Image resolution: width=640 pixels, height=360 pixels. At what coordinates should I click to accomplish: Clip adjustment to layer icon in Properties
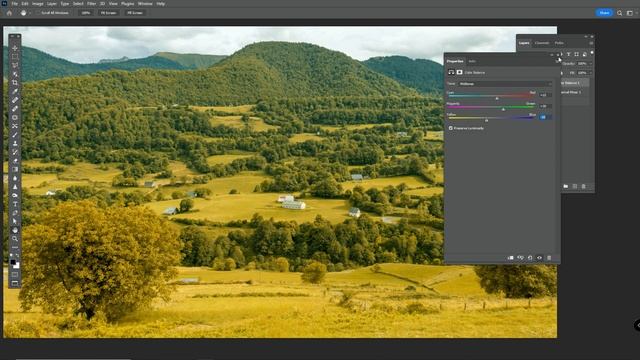511,258
